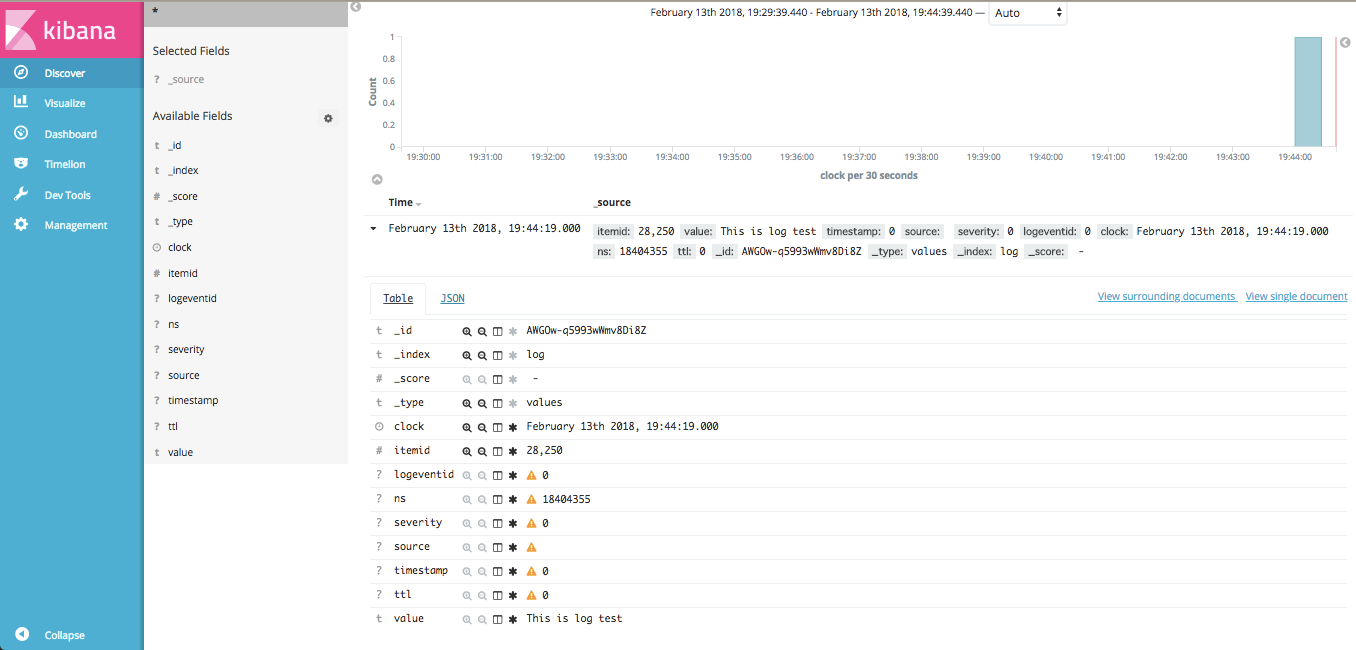Toggle the clock field column

(497, 426)
